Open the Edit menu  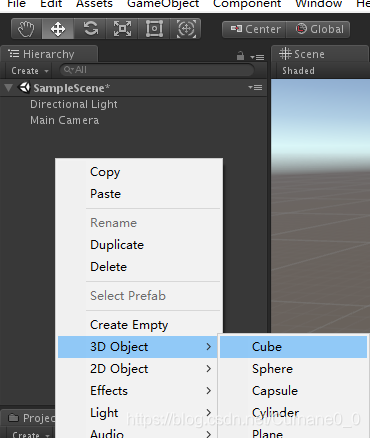click(x=51, y=4)
